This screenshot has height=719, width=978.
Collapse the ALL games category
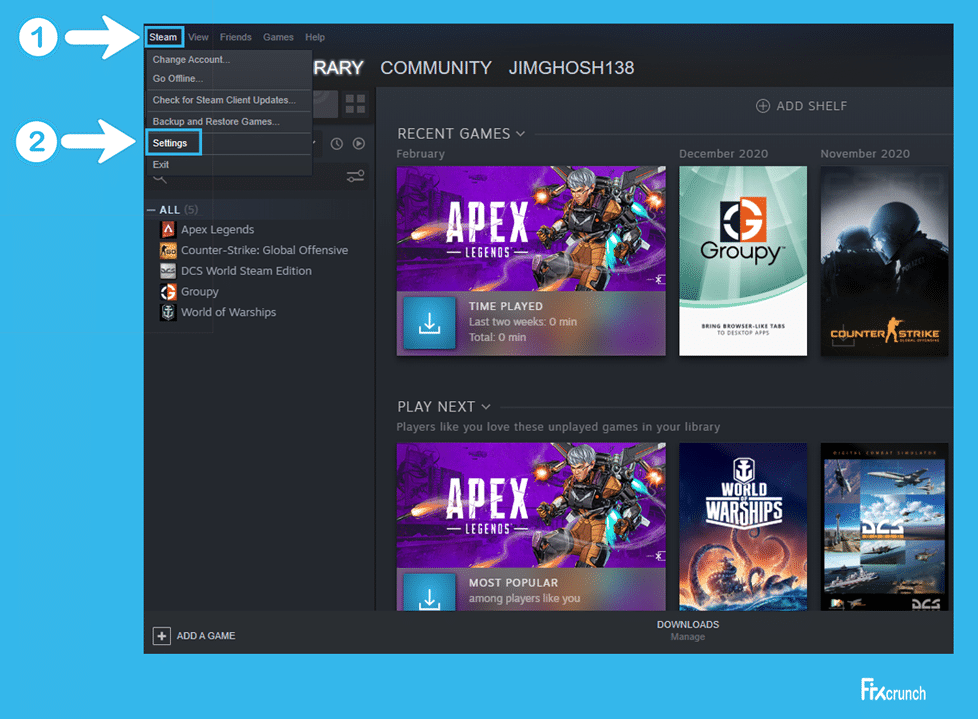click(151, 210)
